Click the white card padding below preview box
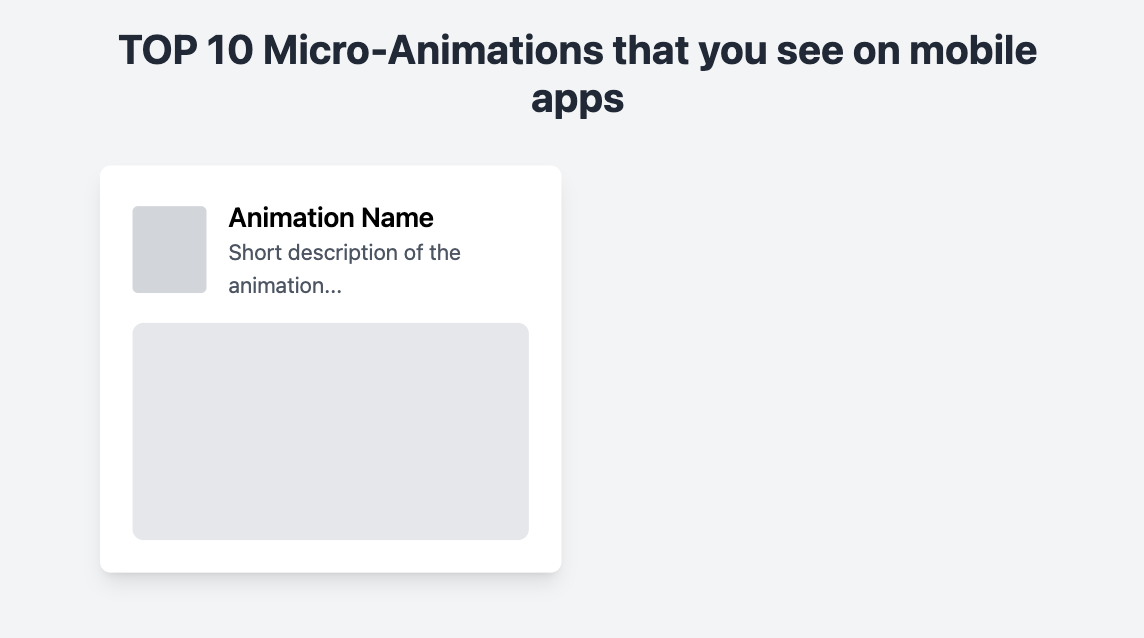 point(330,556)
